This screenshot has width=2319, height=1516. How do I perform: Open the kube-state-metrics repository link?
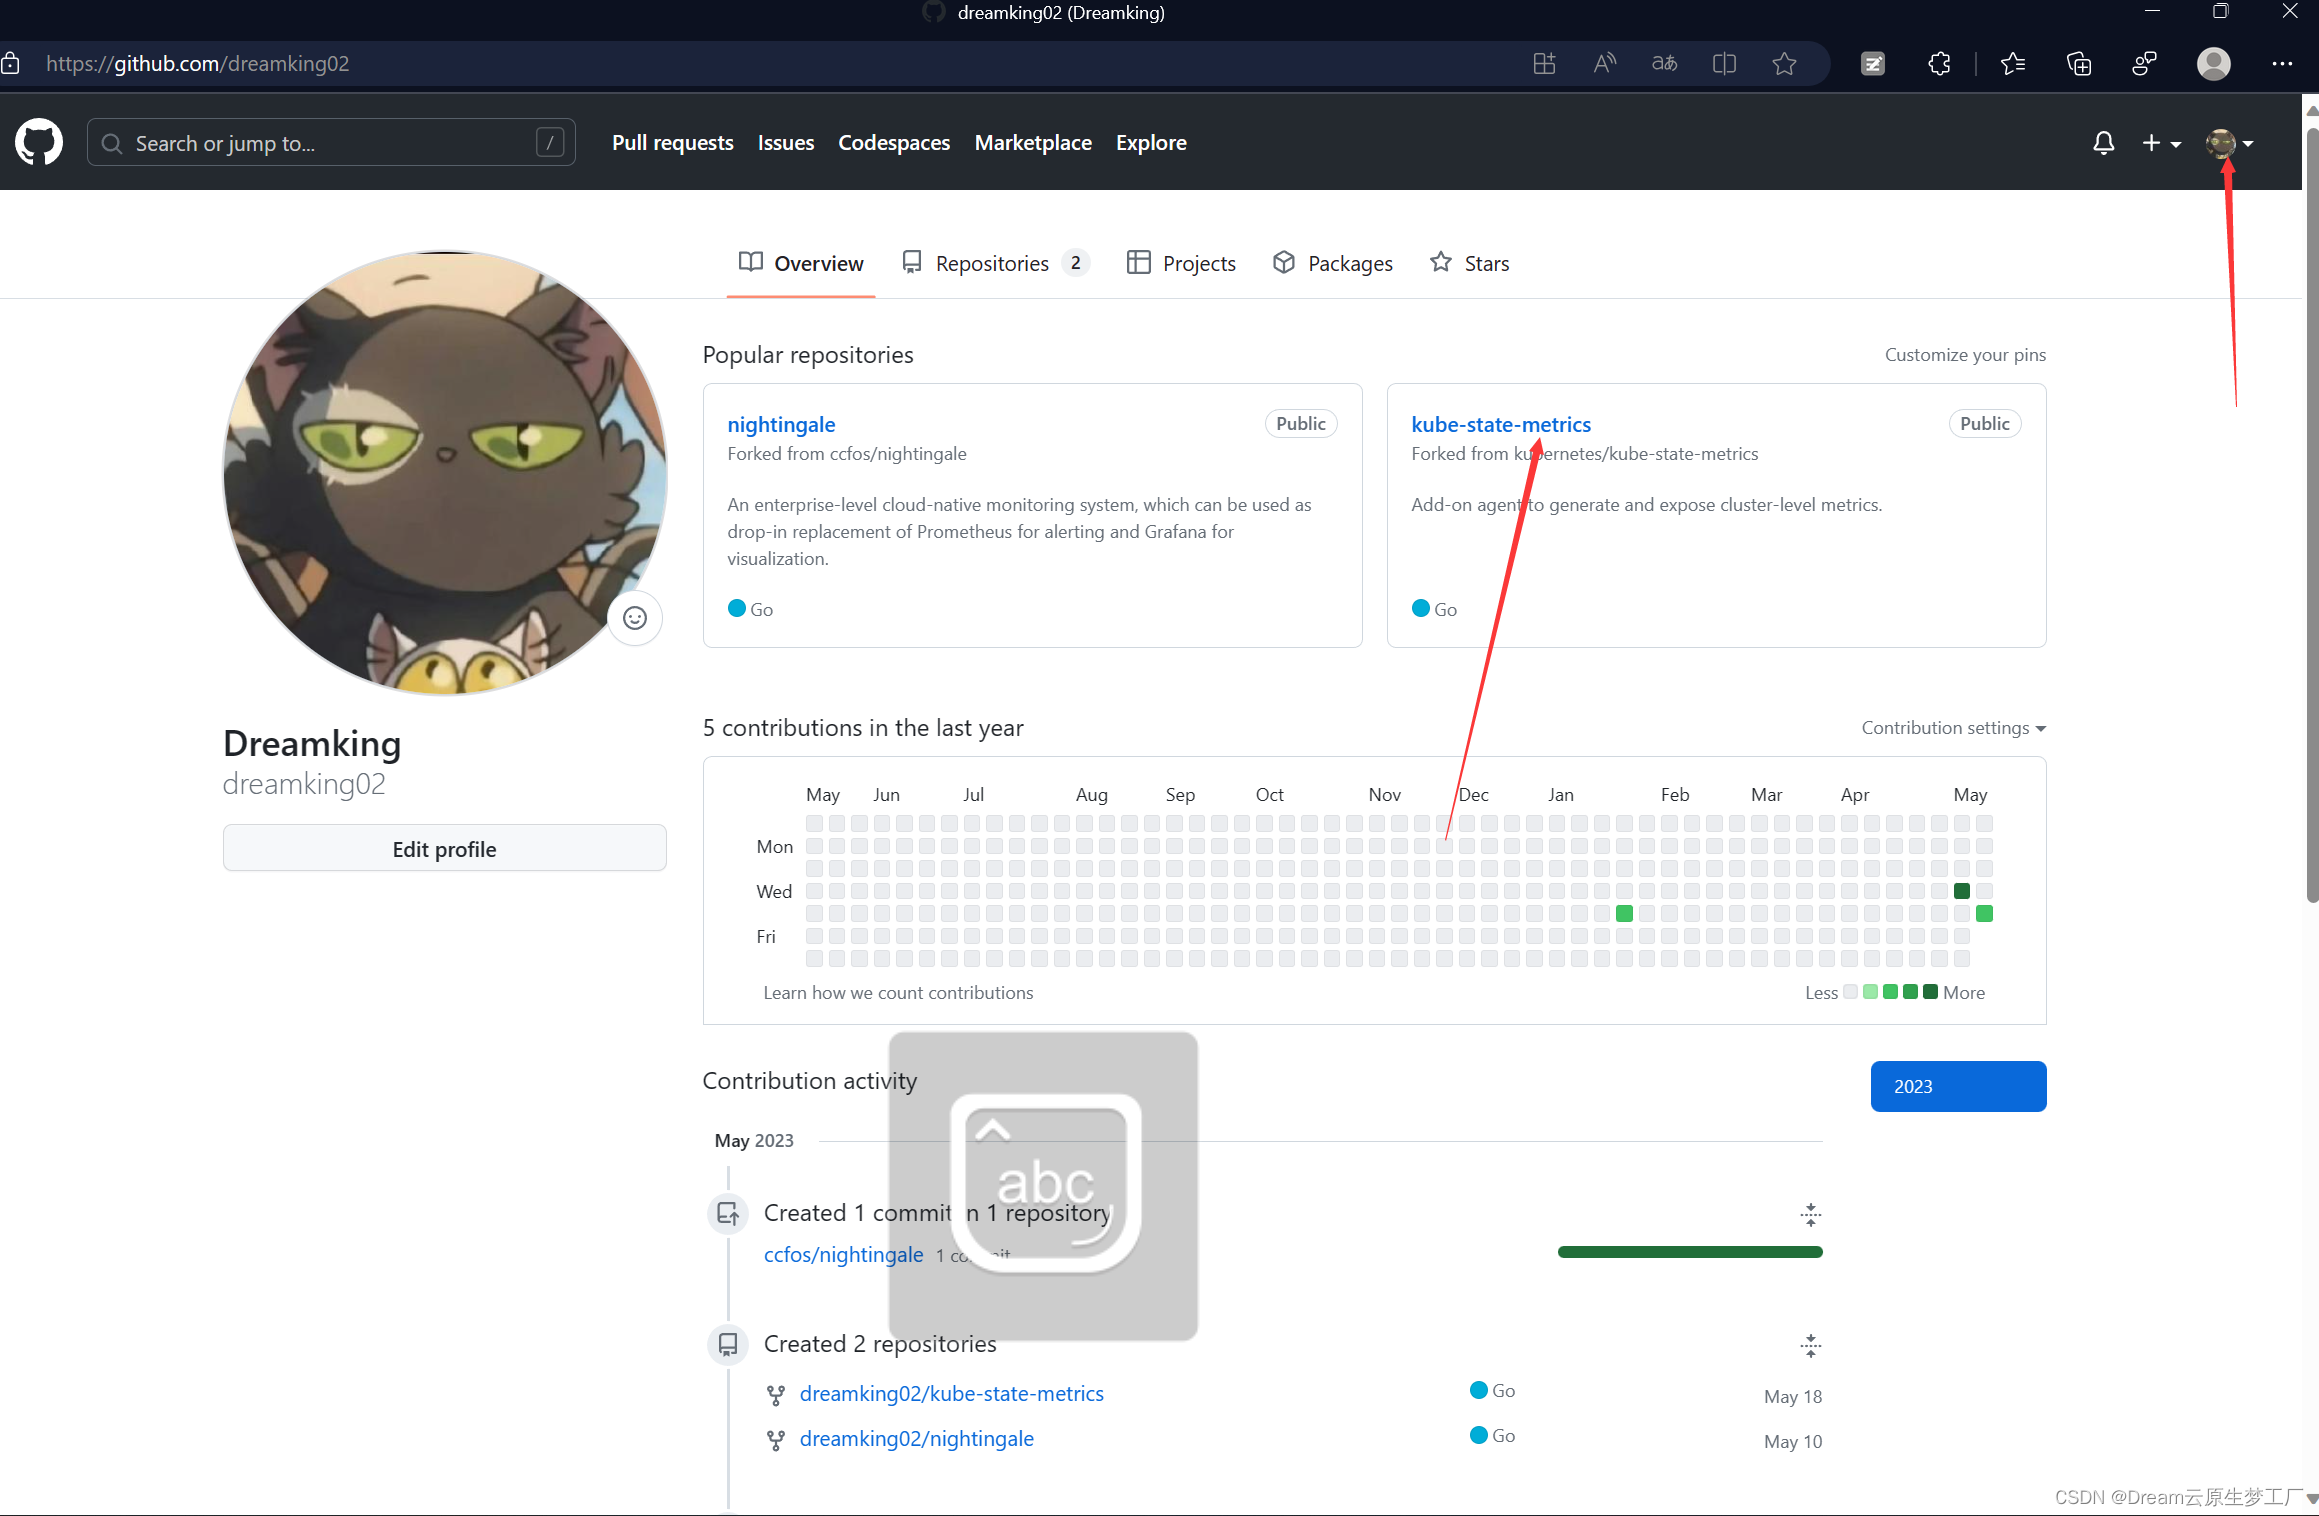point(1500,424)
